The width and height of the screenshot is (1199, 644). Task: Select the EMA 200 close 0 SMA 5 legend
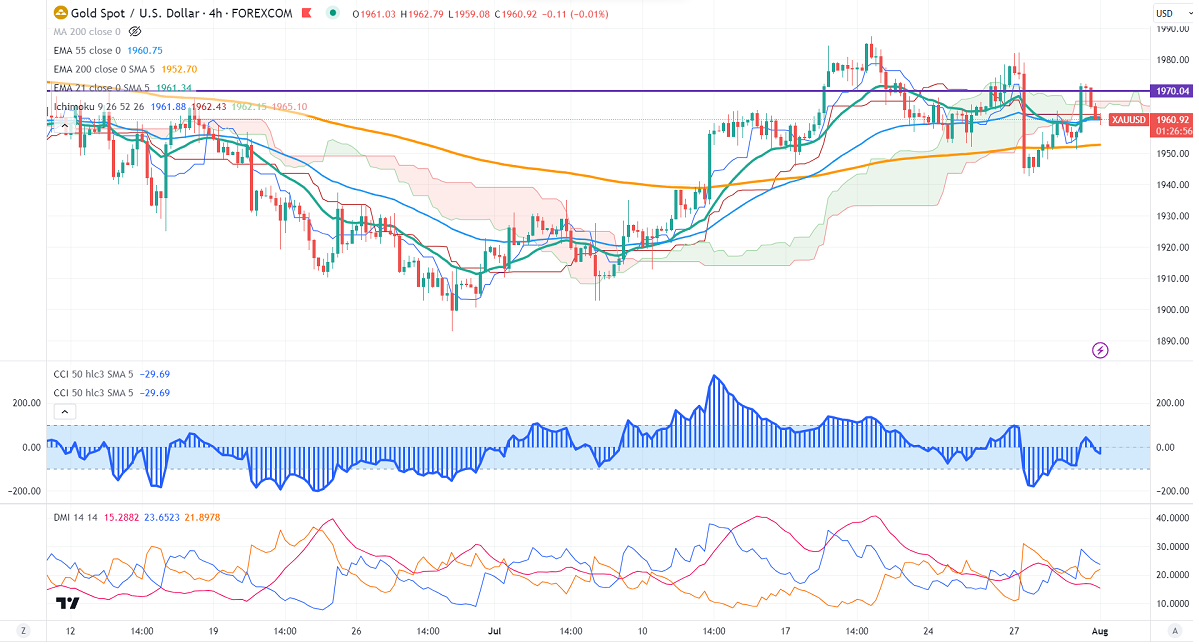[x=104, y=69]
